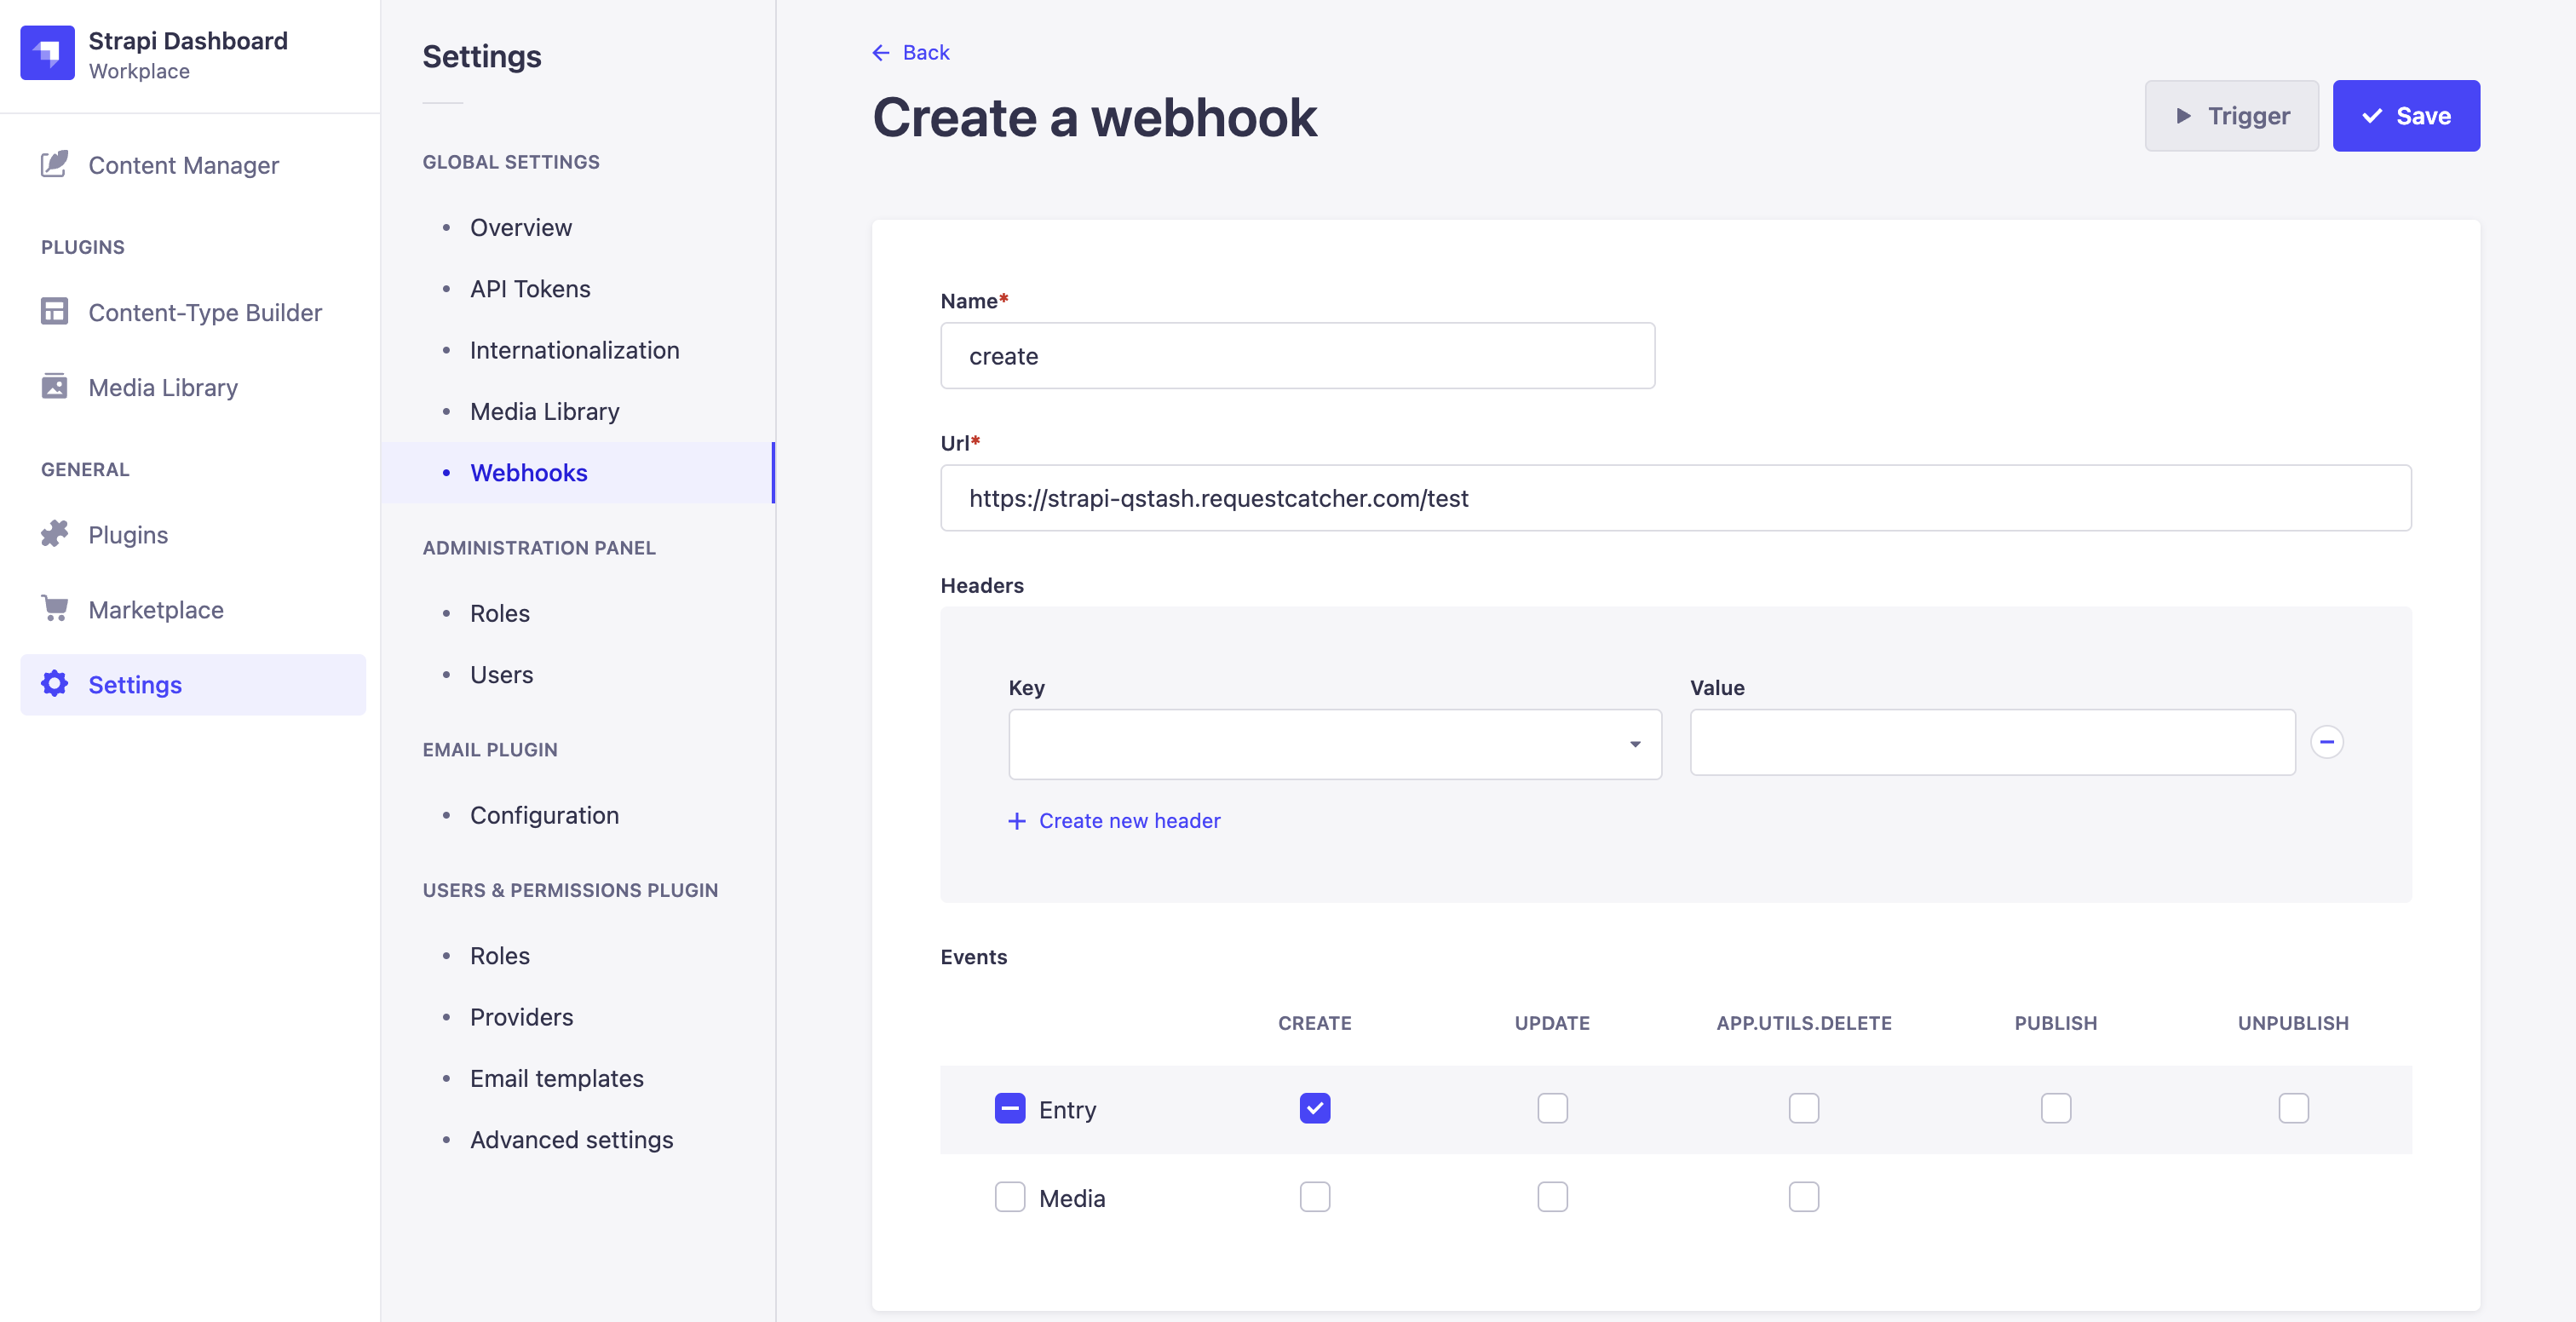The image size is (2576, 1322).
Task: Click the Strapi logo icon
Action: point(47,53)
